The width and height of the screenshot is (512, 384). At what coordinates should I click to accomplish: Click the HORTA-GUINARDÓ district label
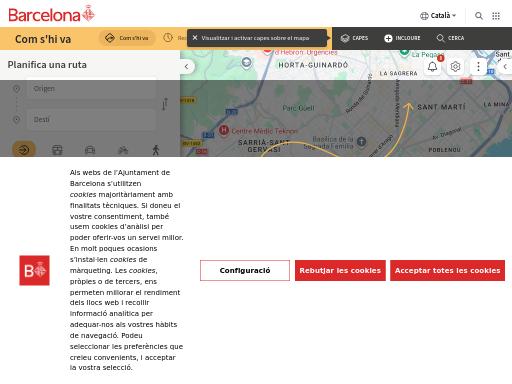[313, 65]
